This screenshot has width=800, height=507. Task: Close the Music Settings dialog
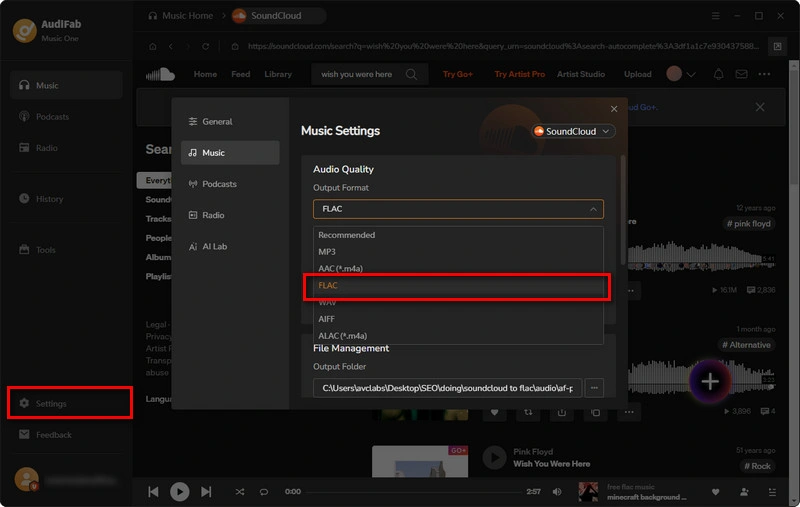coord(614,109)
